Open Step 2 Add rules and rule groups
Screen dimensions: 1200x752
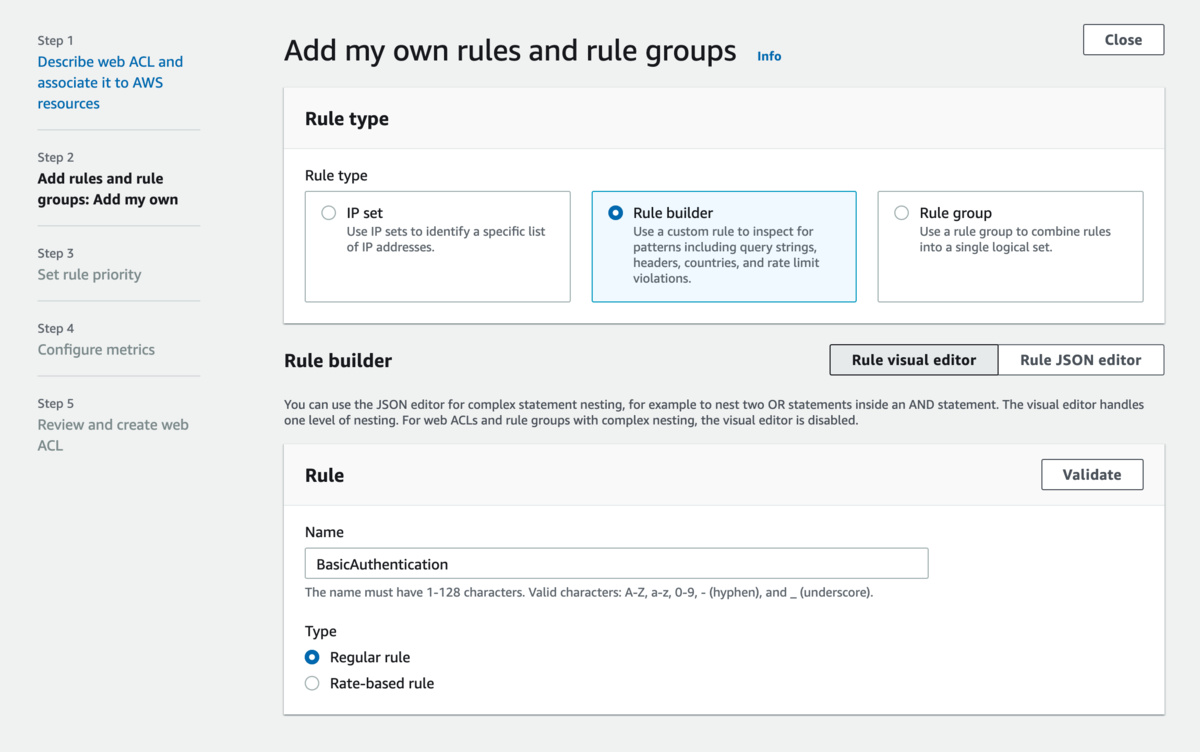point(107,189)
